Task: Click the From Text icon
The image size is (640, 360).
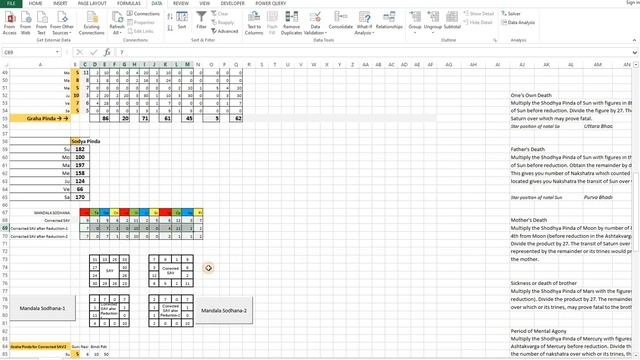Action: pyautogui.click(x=42, y=23)
